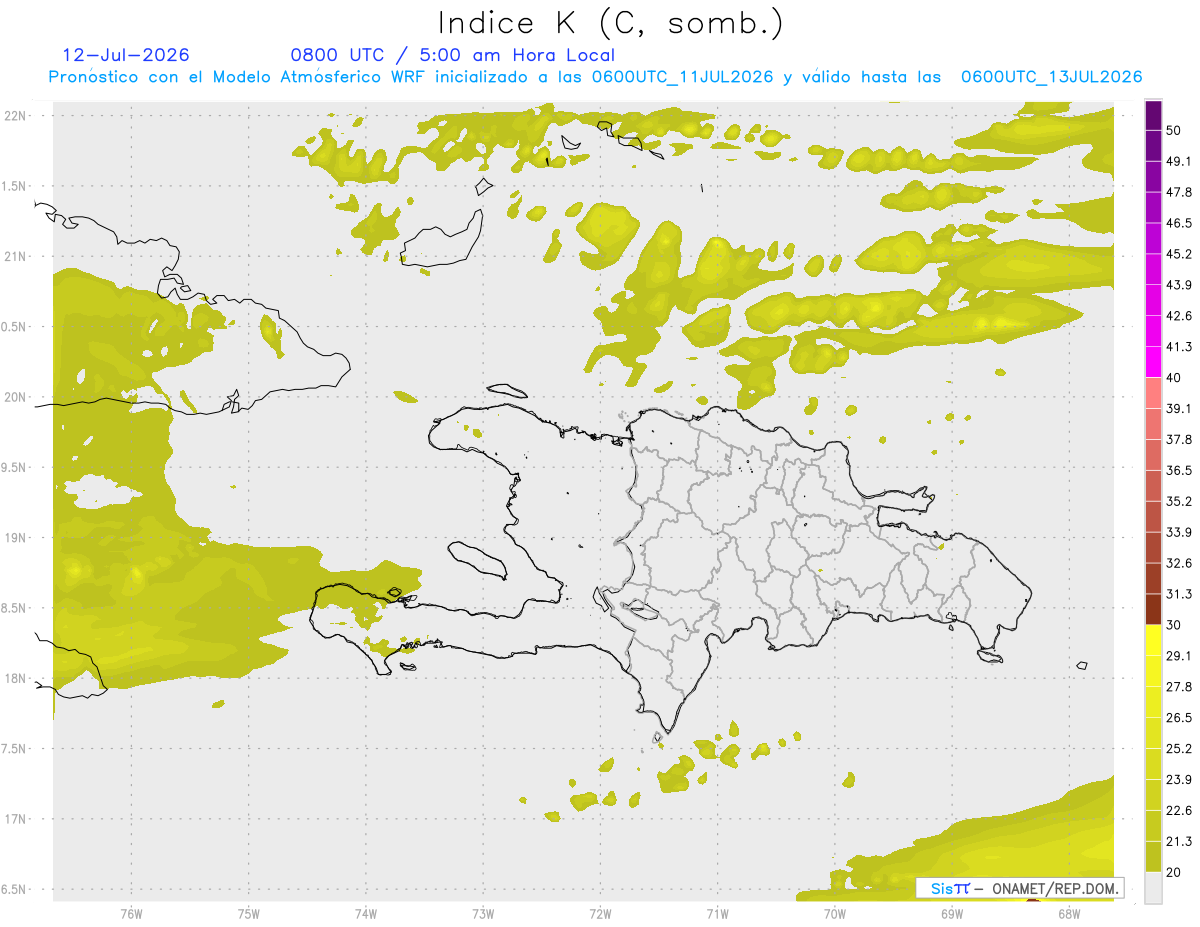The width and height of the screenshot is (1200, 927).
Task: Click legend value '22.6'
Action: [1179, 811]
